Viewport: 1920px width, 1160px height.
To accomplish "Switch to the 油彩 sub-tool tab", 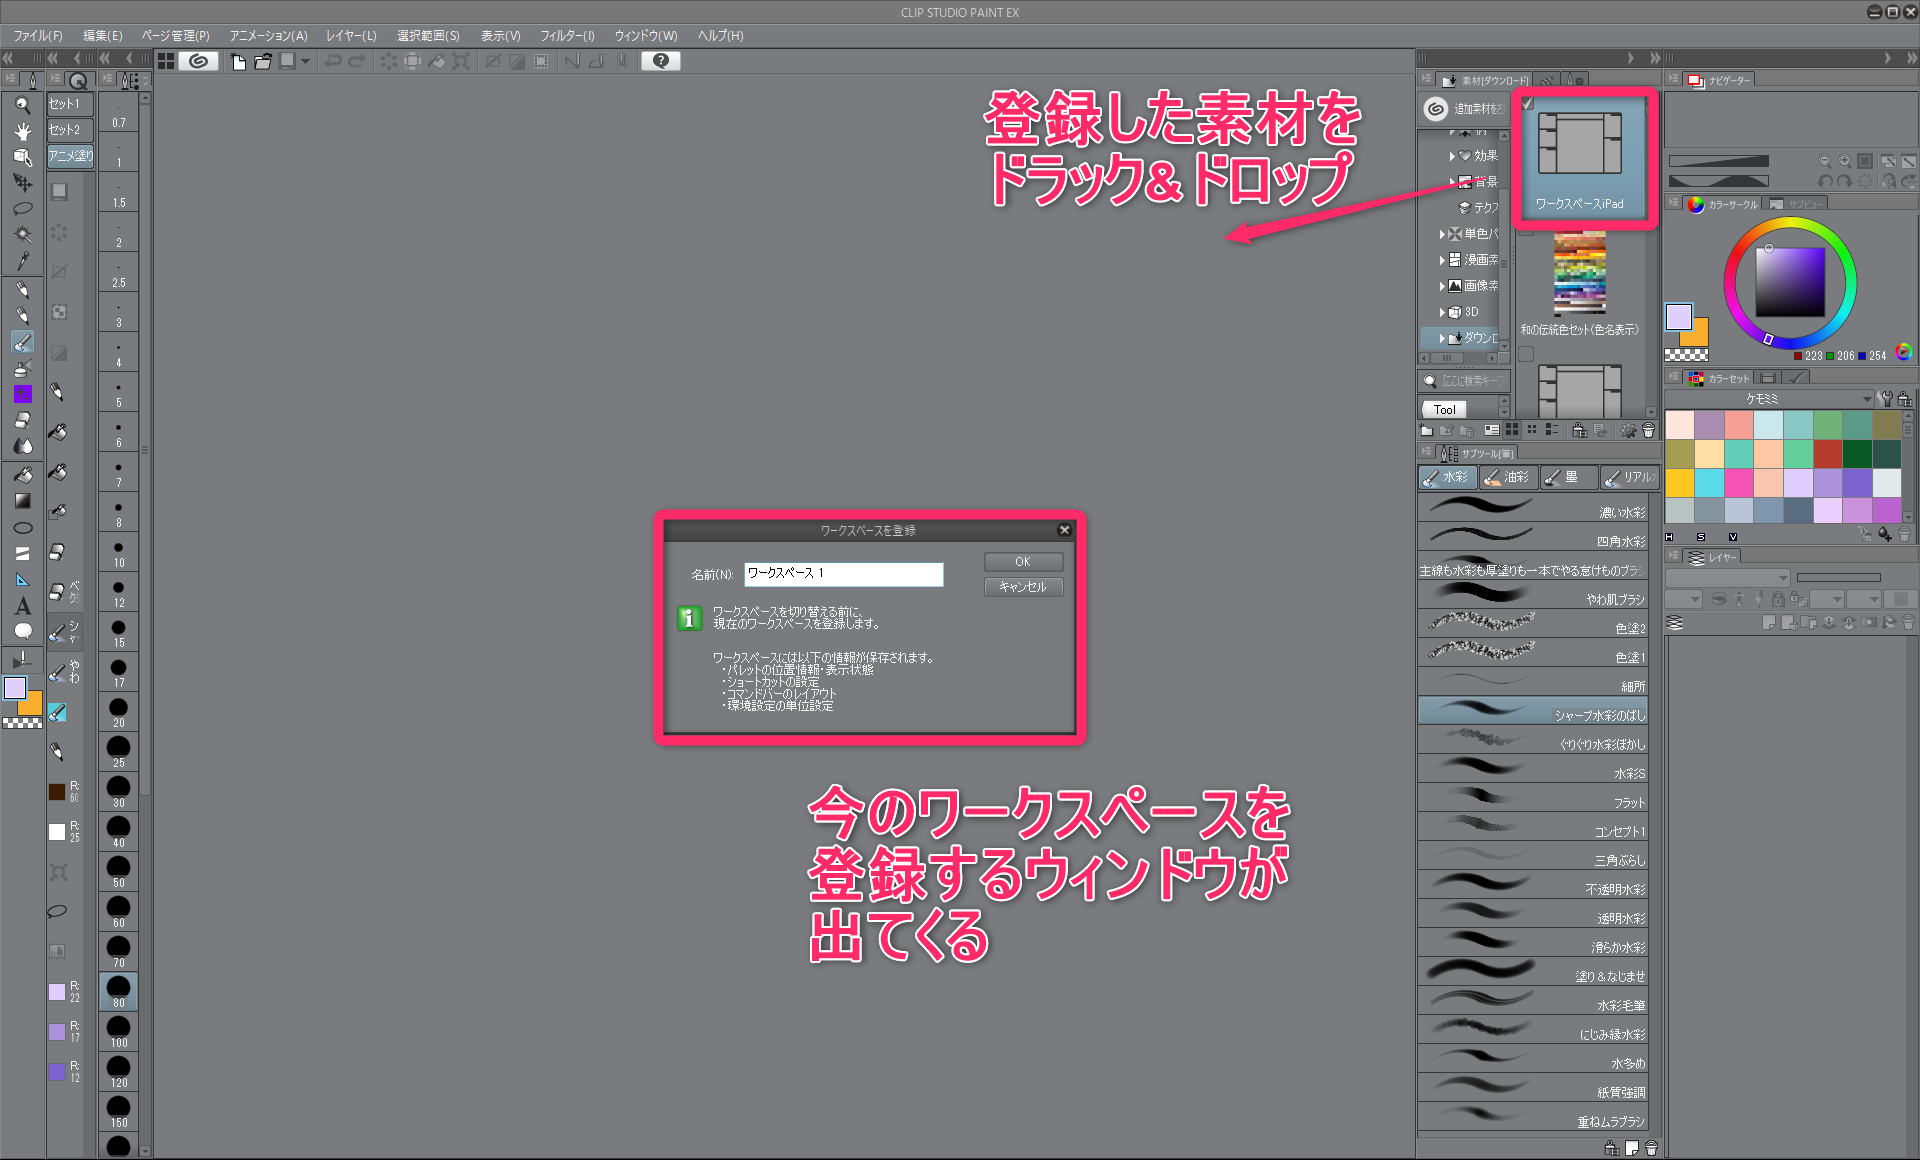I will (x=1509, y=477).
